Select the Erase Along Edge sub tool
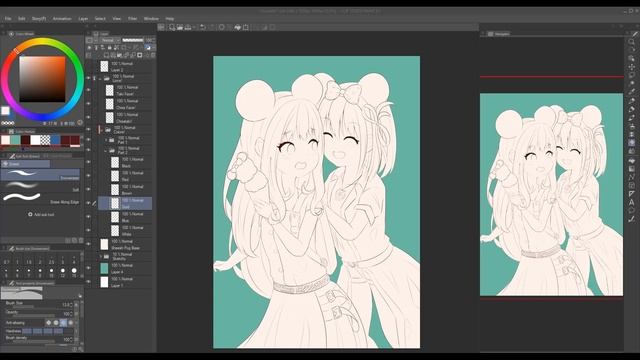This screenshot has height=360, width=640. point(41,199)
